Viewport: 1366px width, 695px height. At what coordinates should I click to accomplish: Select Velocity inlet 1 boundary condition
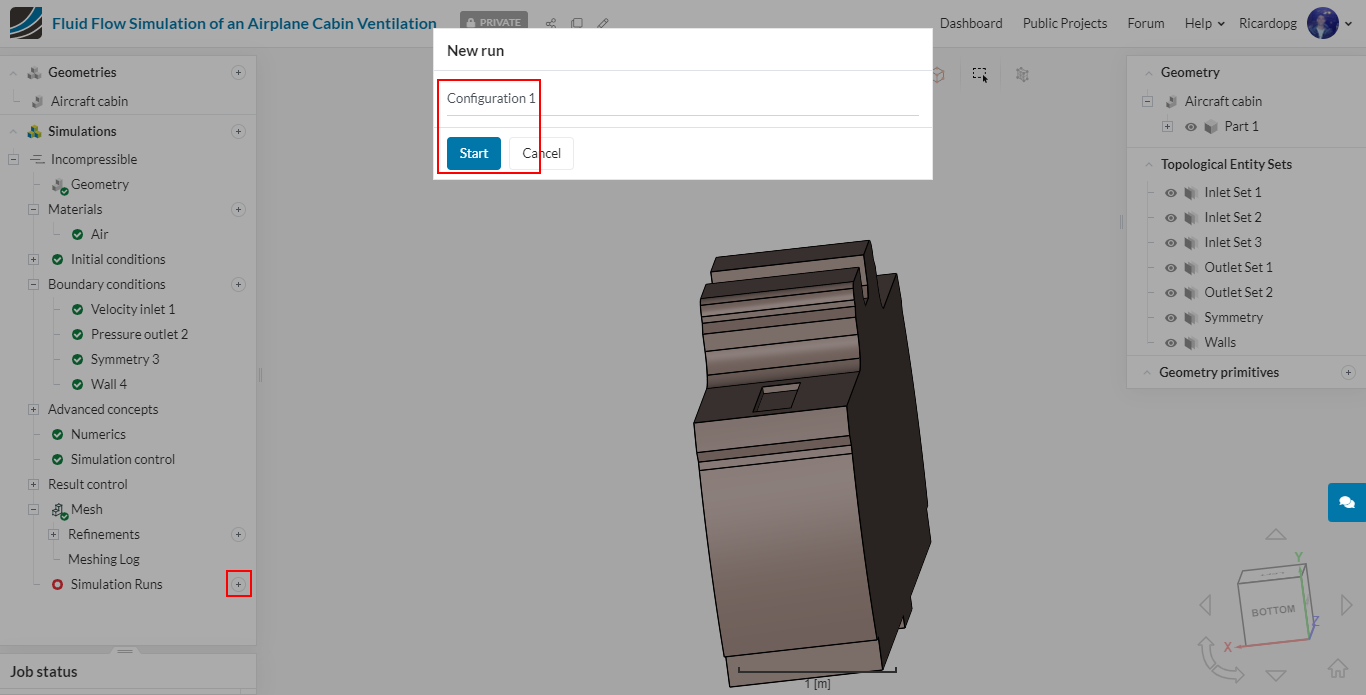[133, 309]
